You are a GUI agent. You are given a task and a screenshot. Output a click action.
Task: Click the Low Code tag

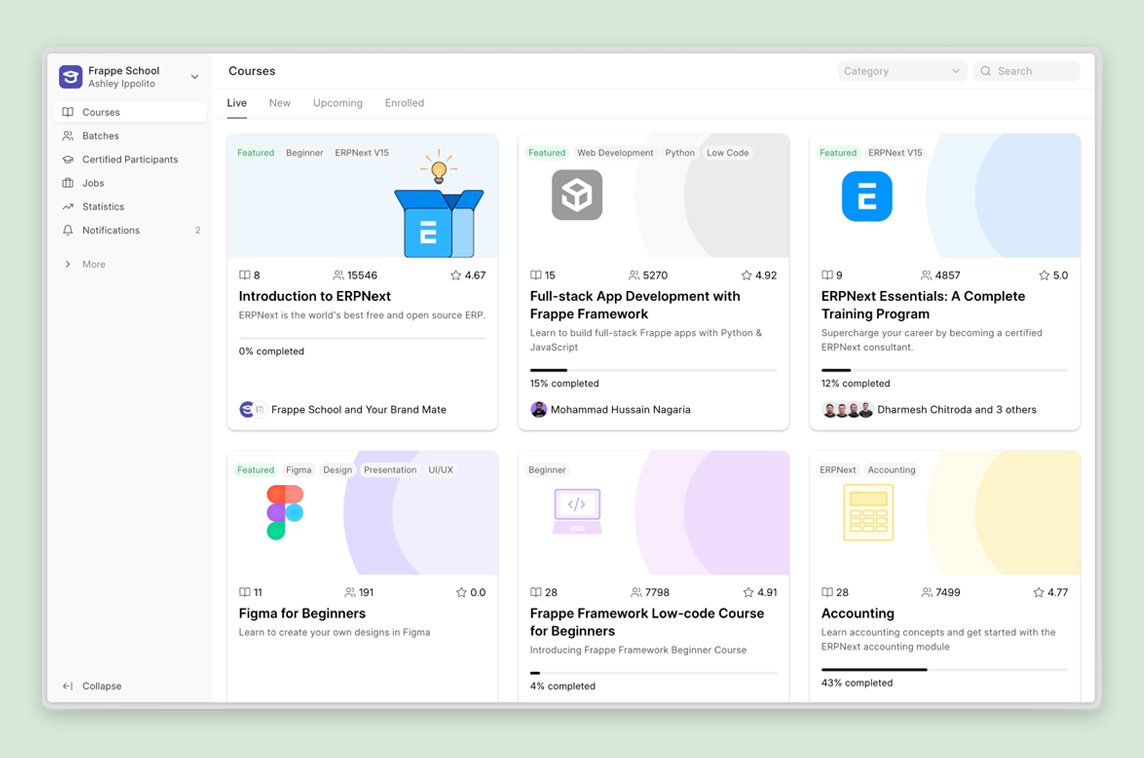coord(727,152)
